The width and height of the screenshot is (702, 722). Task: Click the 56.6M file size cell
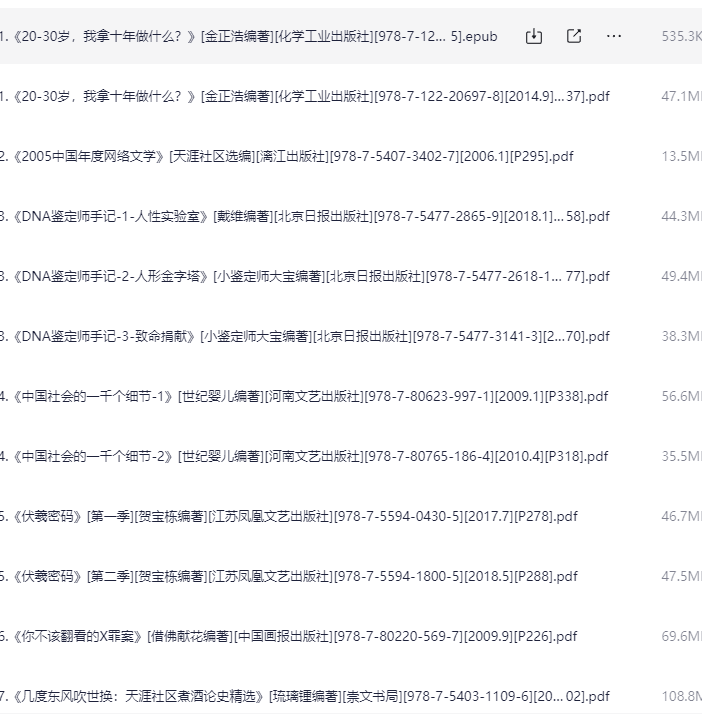(x=681, y=396)
